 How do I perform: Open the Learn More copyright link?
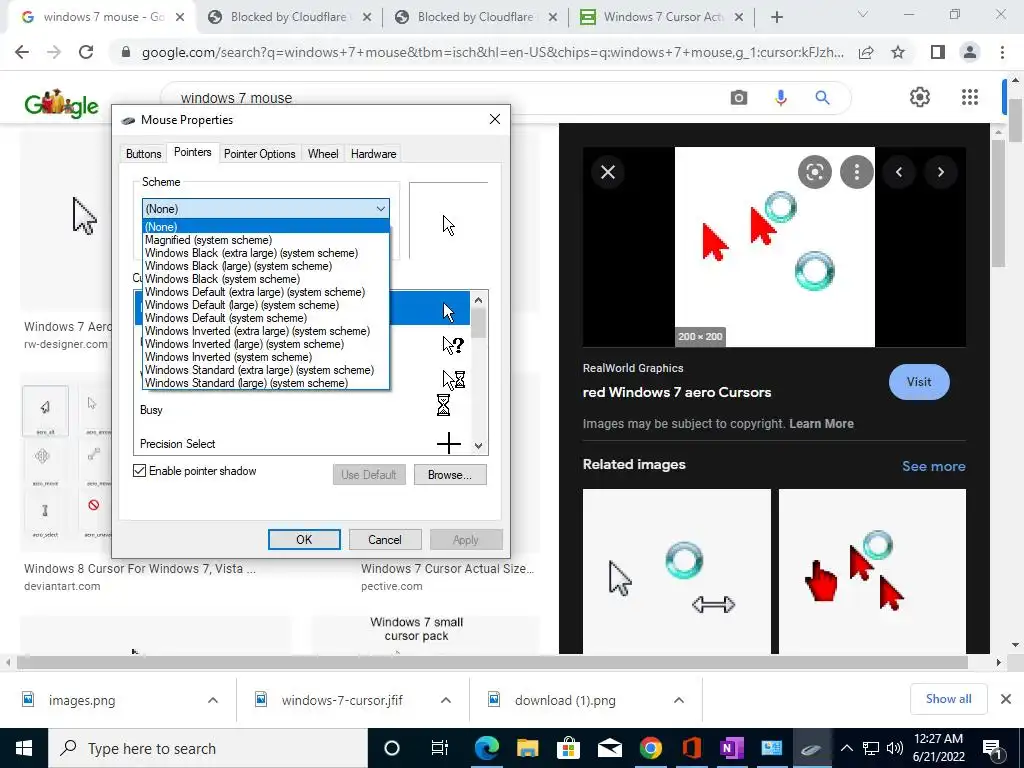[822, 424]
